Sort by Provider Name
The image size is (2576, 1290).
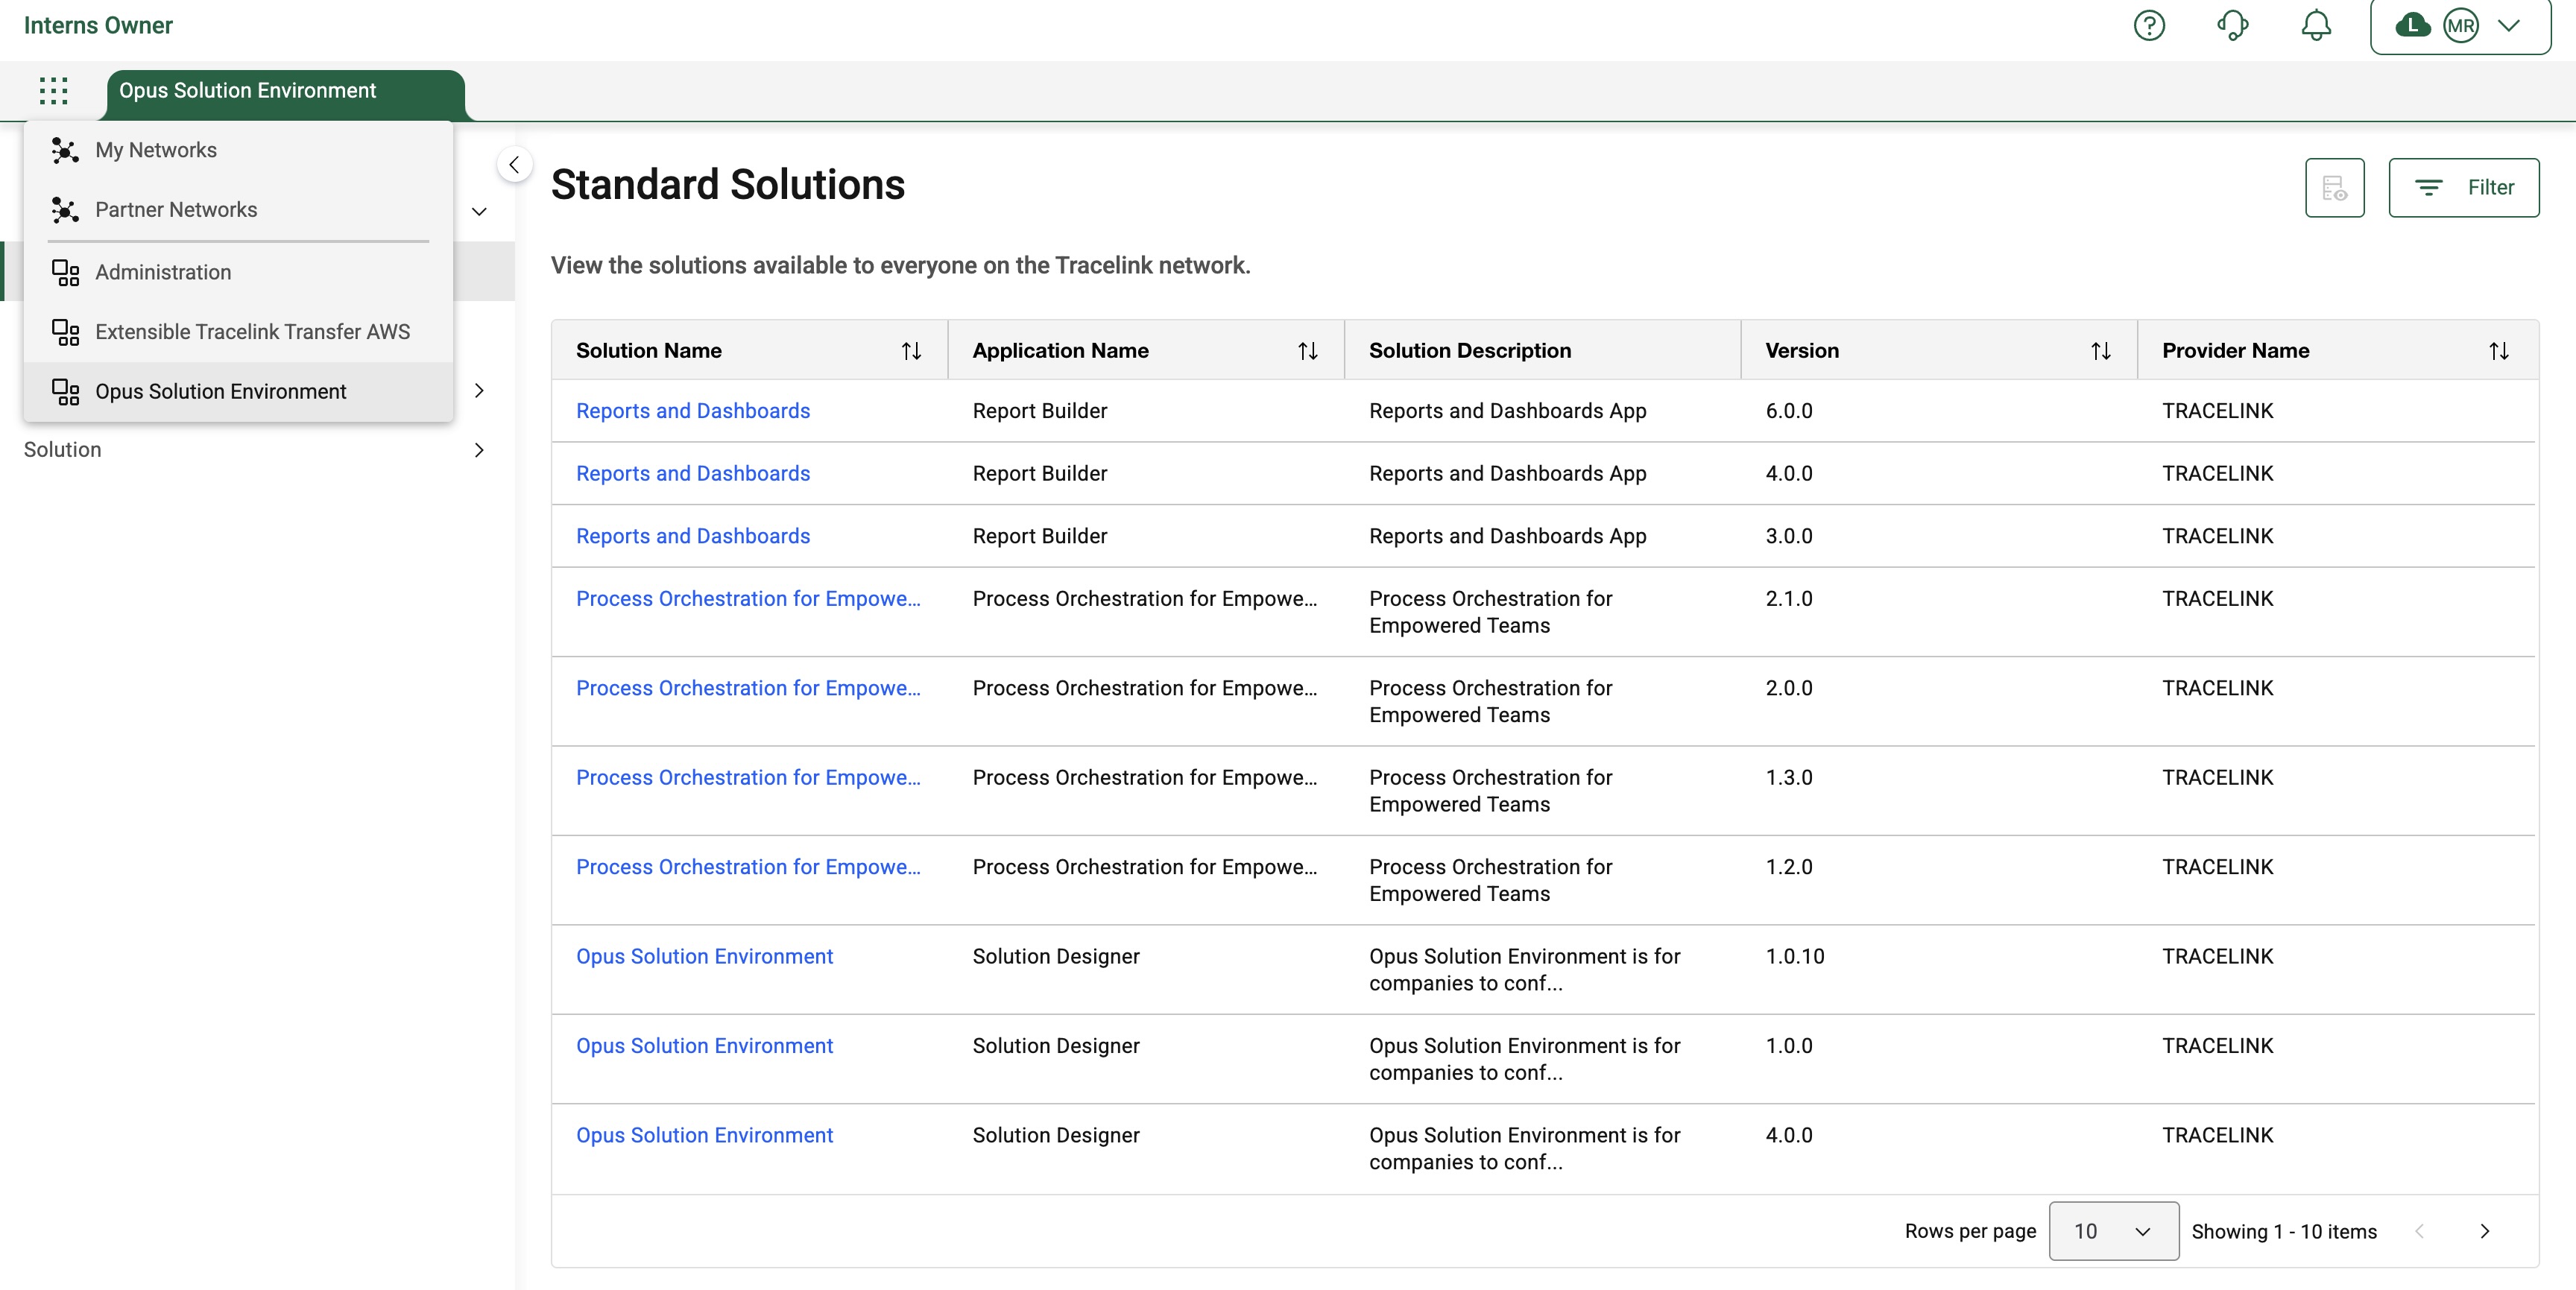(2499, 351)
